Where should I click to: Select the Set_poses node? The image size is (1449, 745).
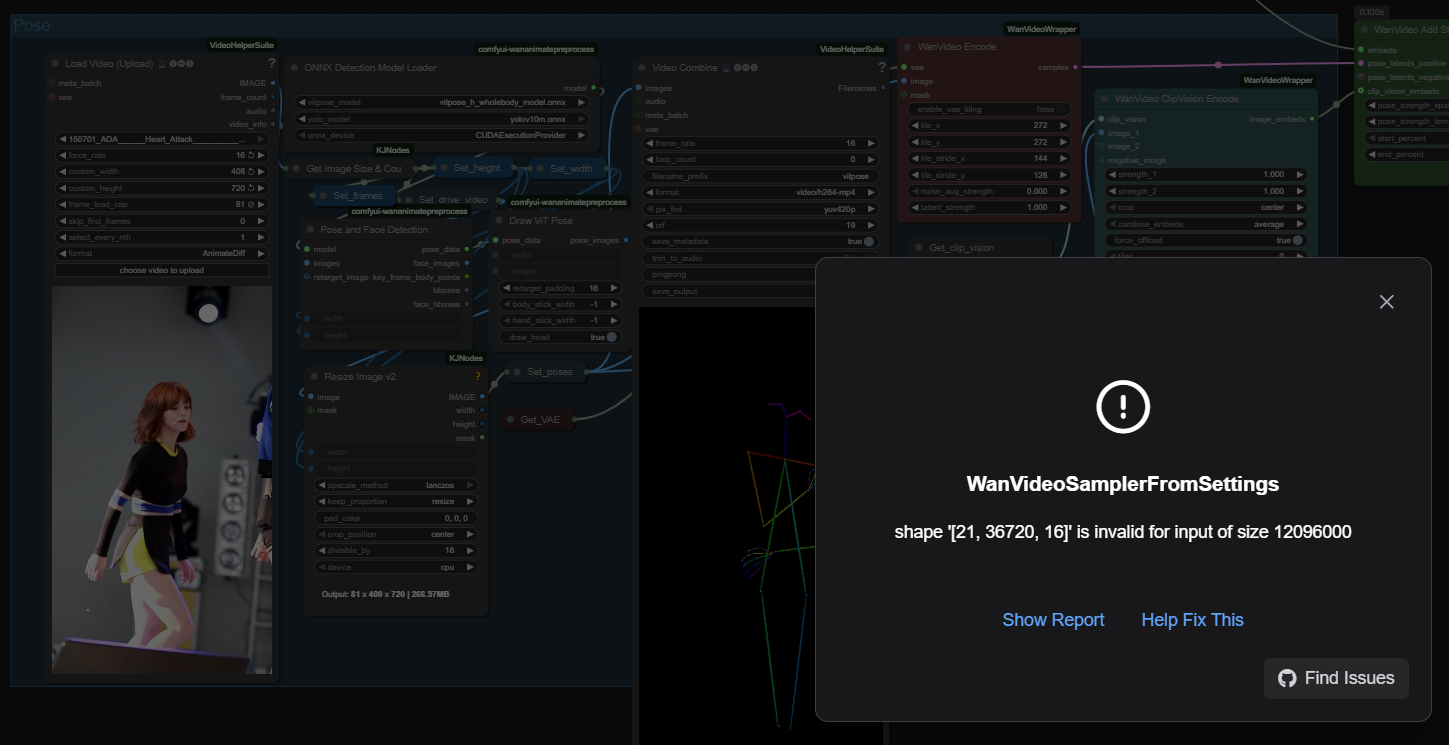pos(547,372)
